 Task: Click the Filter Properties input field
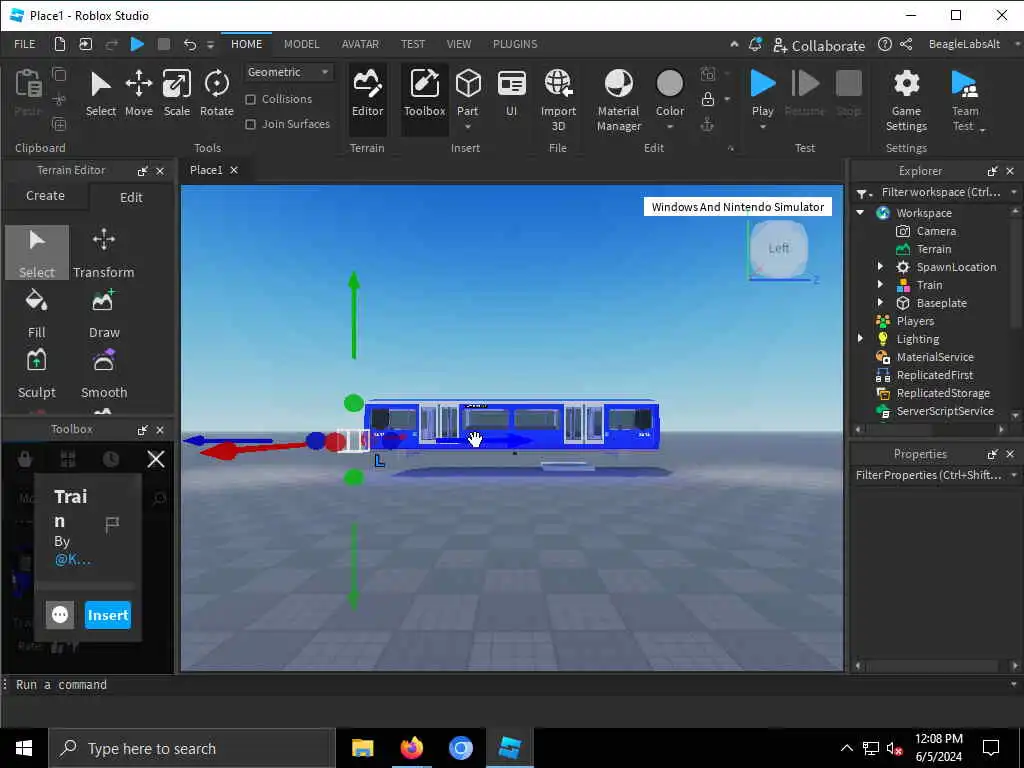point(929,475)
